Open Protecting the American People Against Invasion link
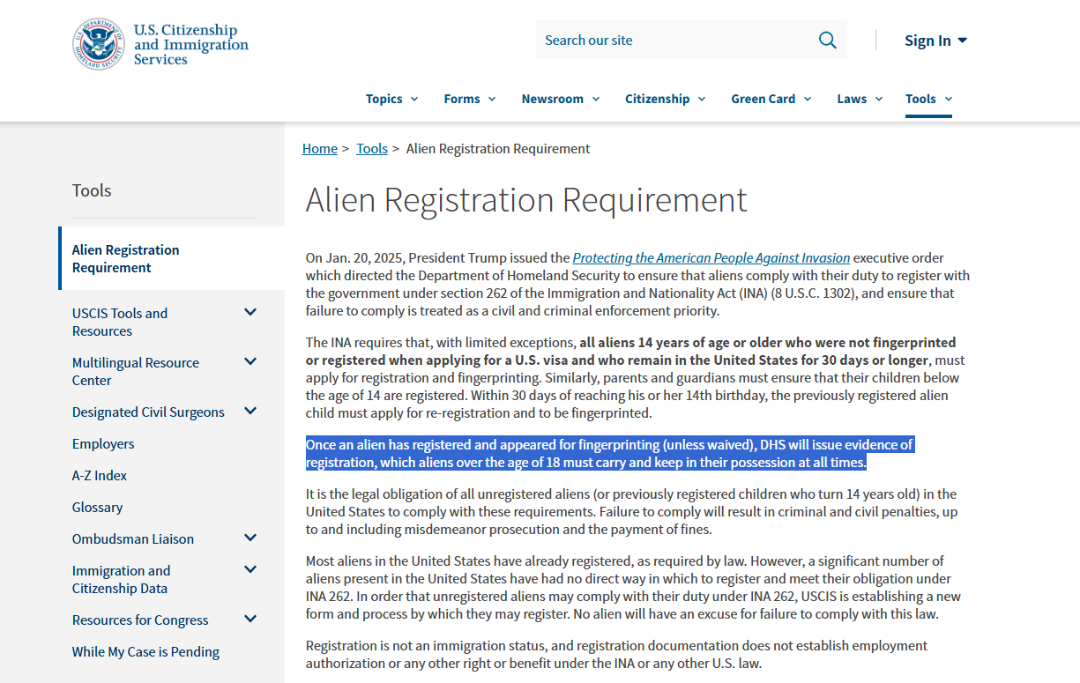 (711, 258)
